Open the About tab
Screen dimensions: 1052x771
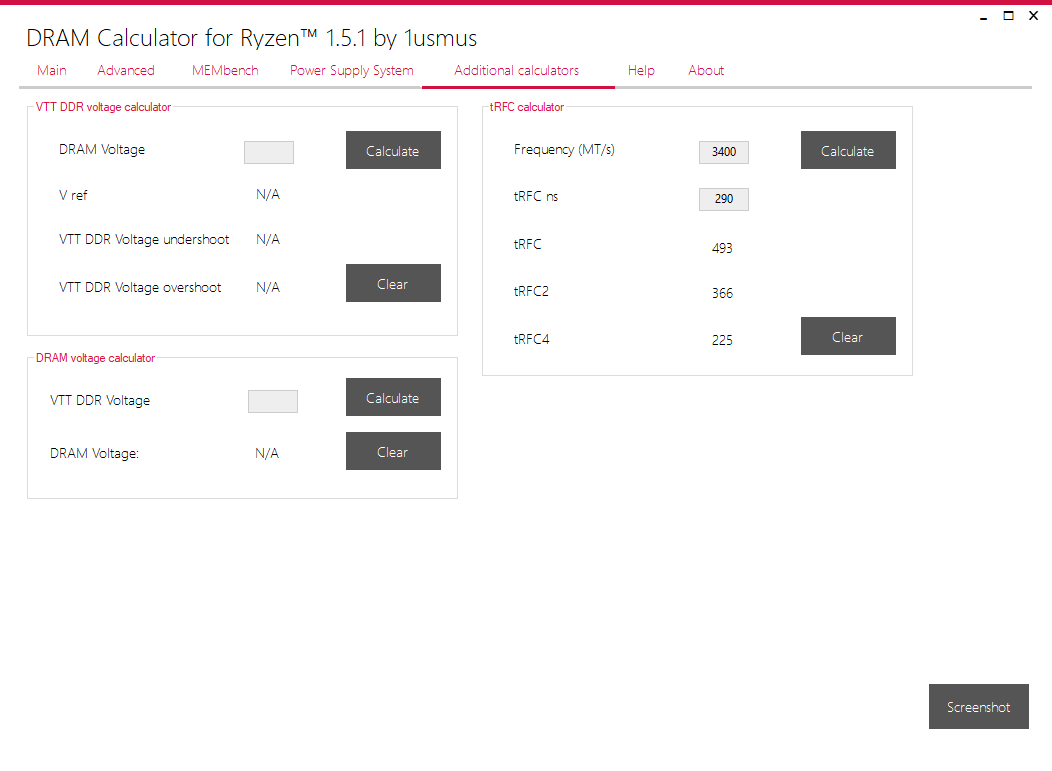(706, 70)
